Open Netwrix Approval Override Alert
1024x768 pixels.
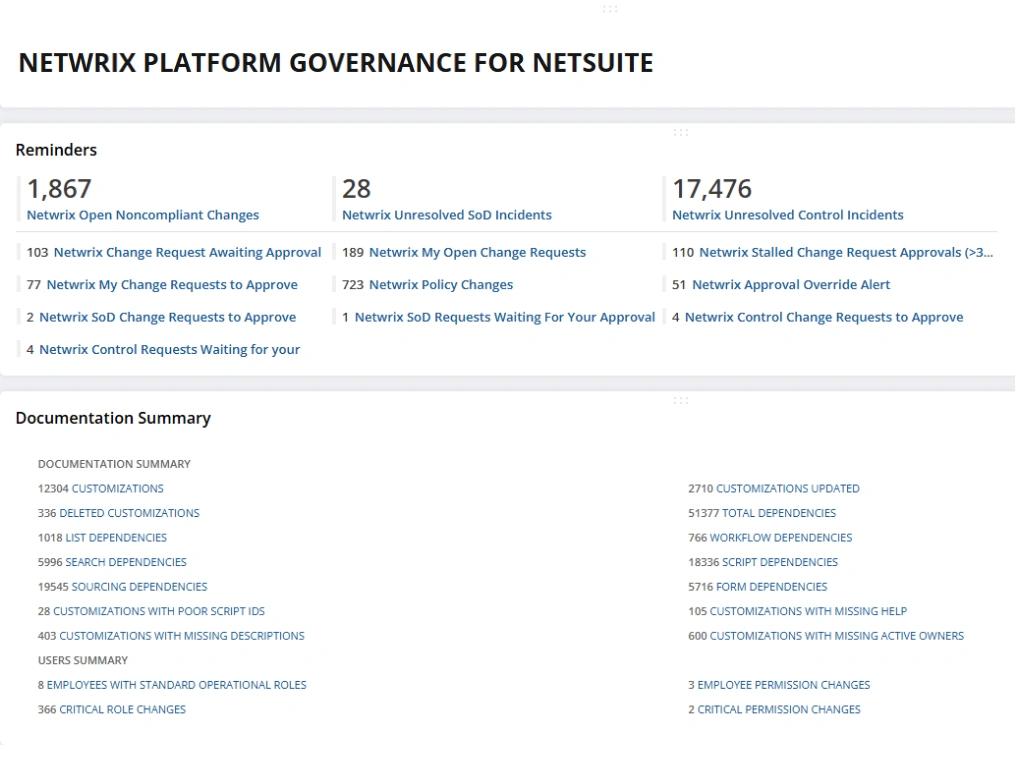tap(791, 285)
